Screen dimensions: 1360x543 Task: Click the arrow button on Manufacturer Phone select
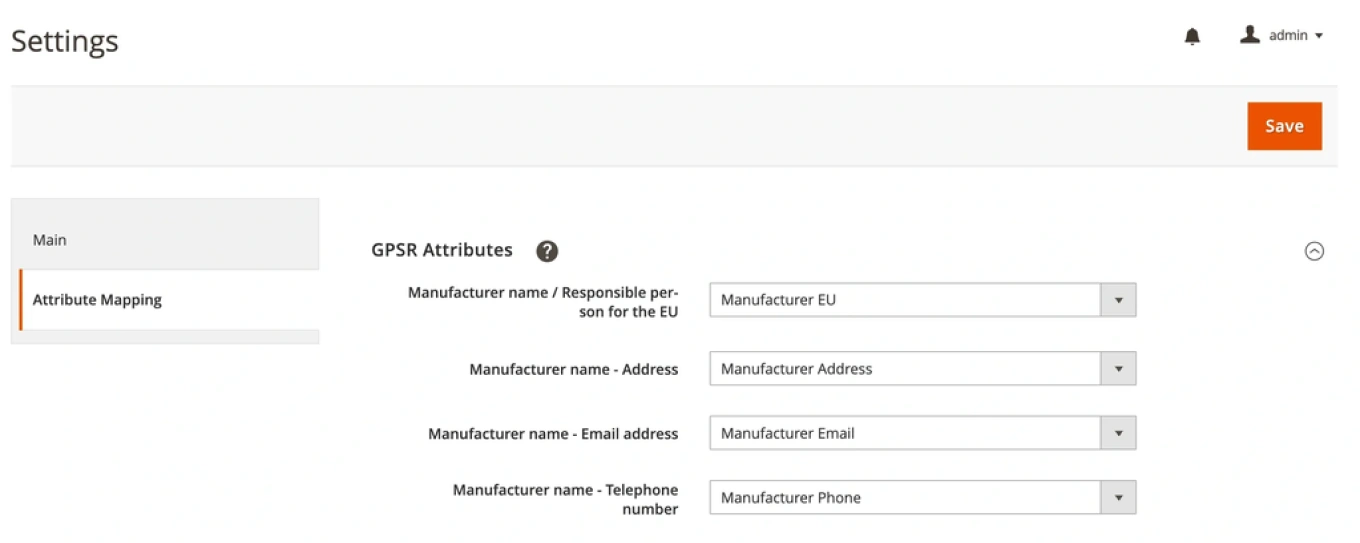(1118, 498)
